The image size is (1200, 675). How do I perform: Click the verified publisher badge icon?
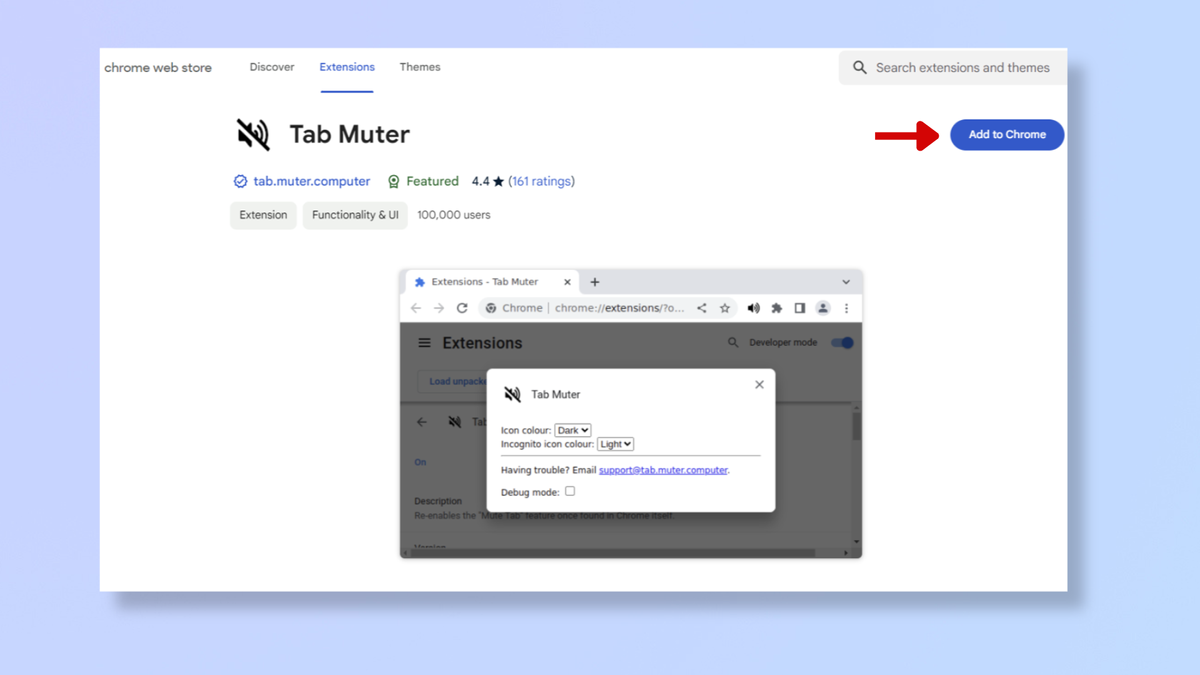tap(240, 181)
